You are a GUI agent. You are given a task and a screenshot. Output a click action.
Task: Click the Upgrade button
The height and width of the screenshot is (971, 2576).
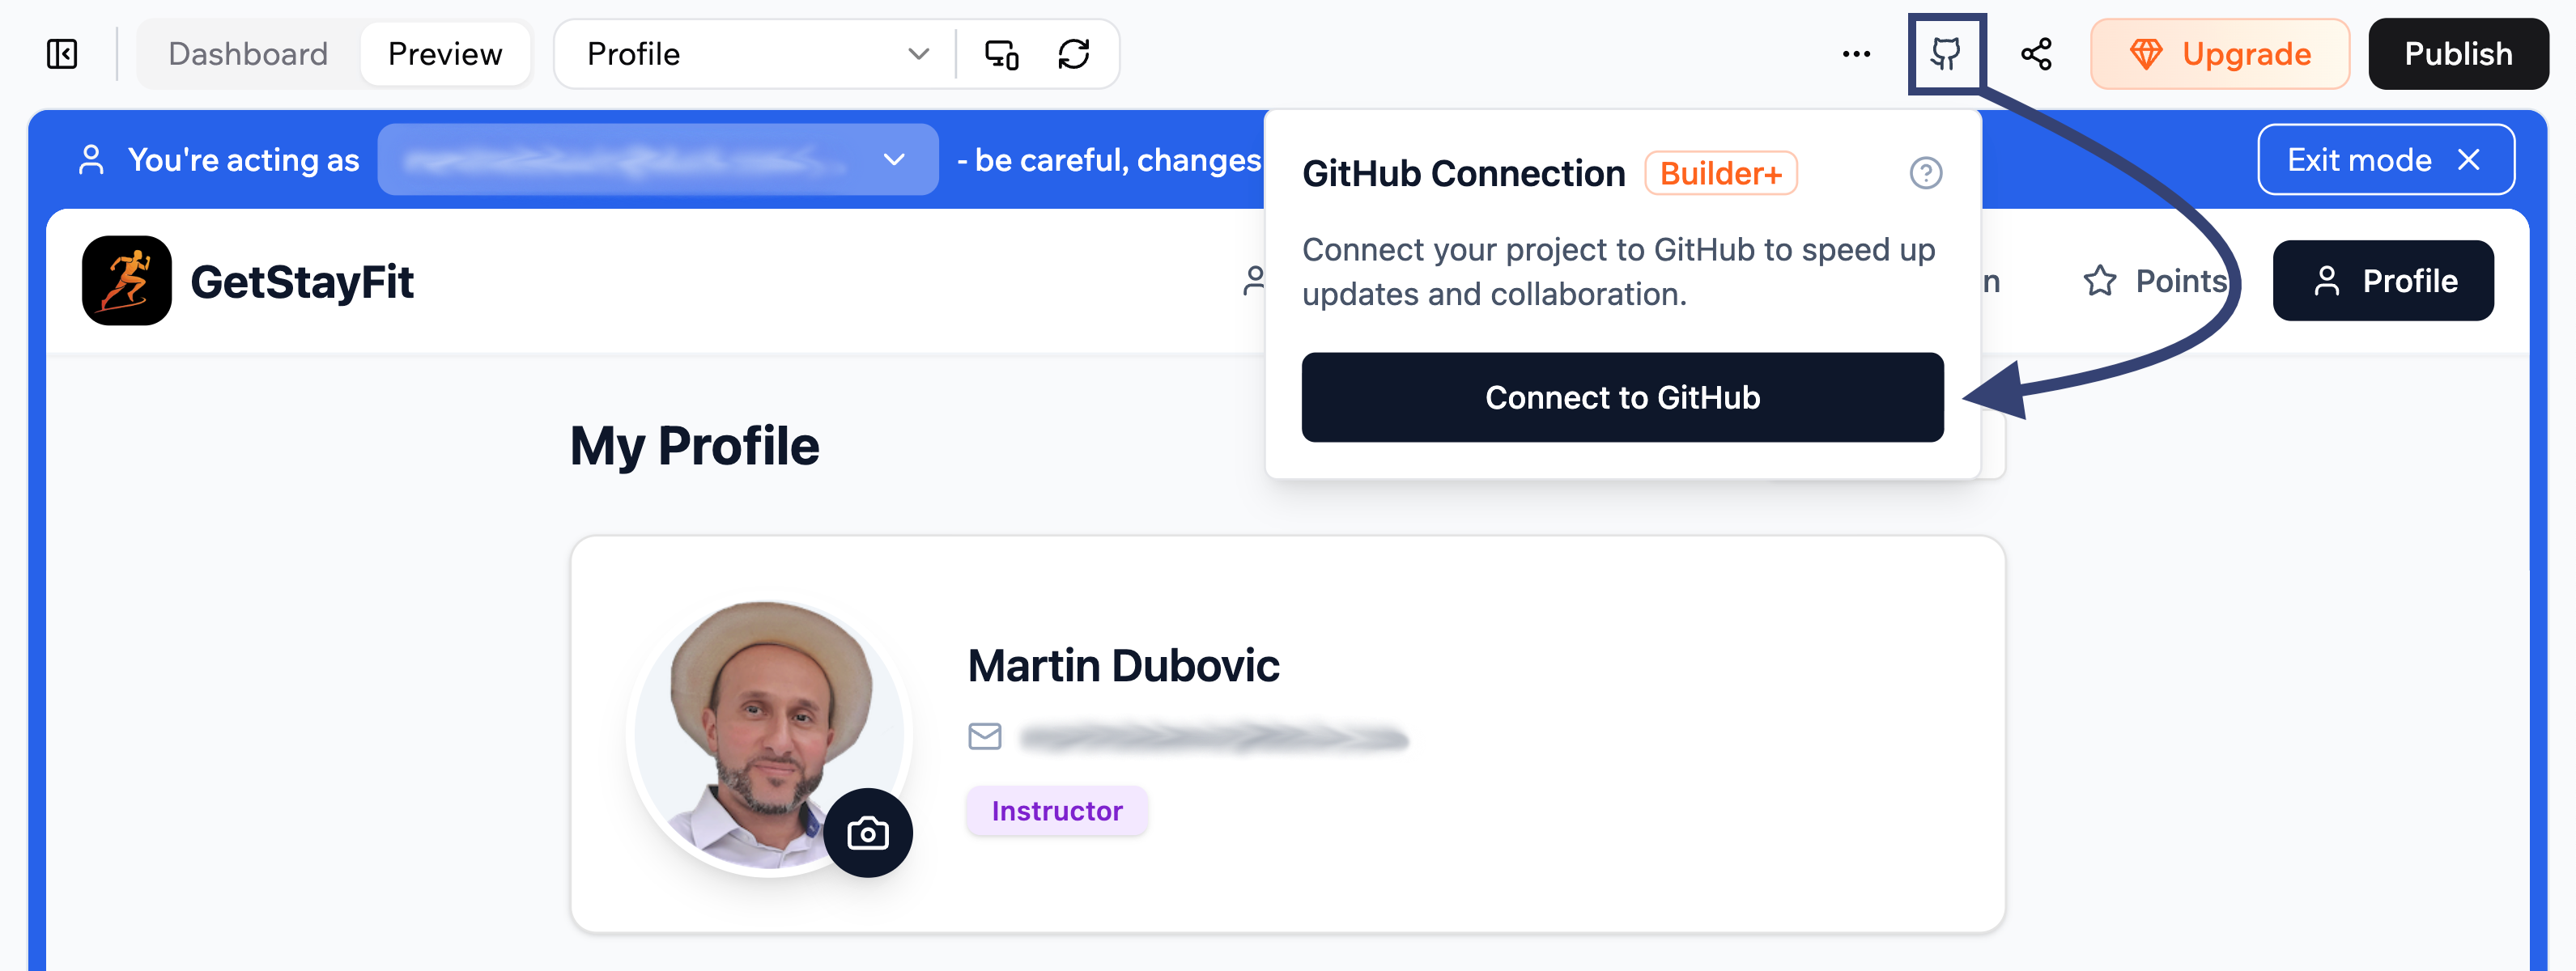2220,54
